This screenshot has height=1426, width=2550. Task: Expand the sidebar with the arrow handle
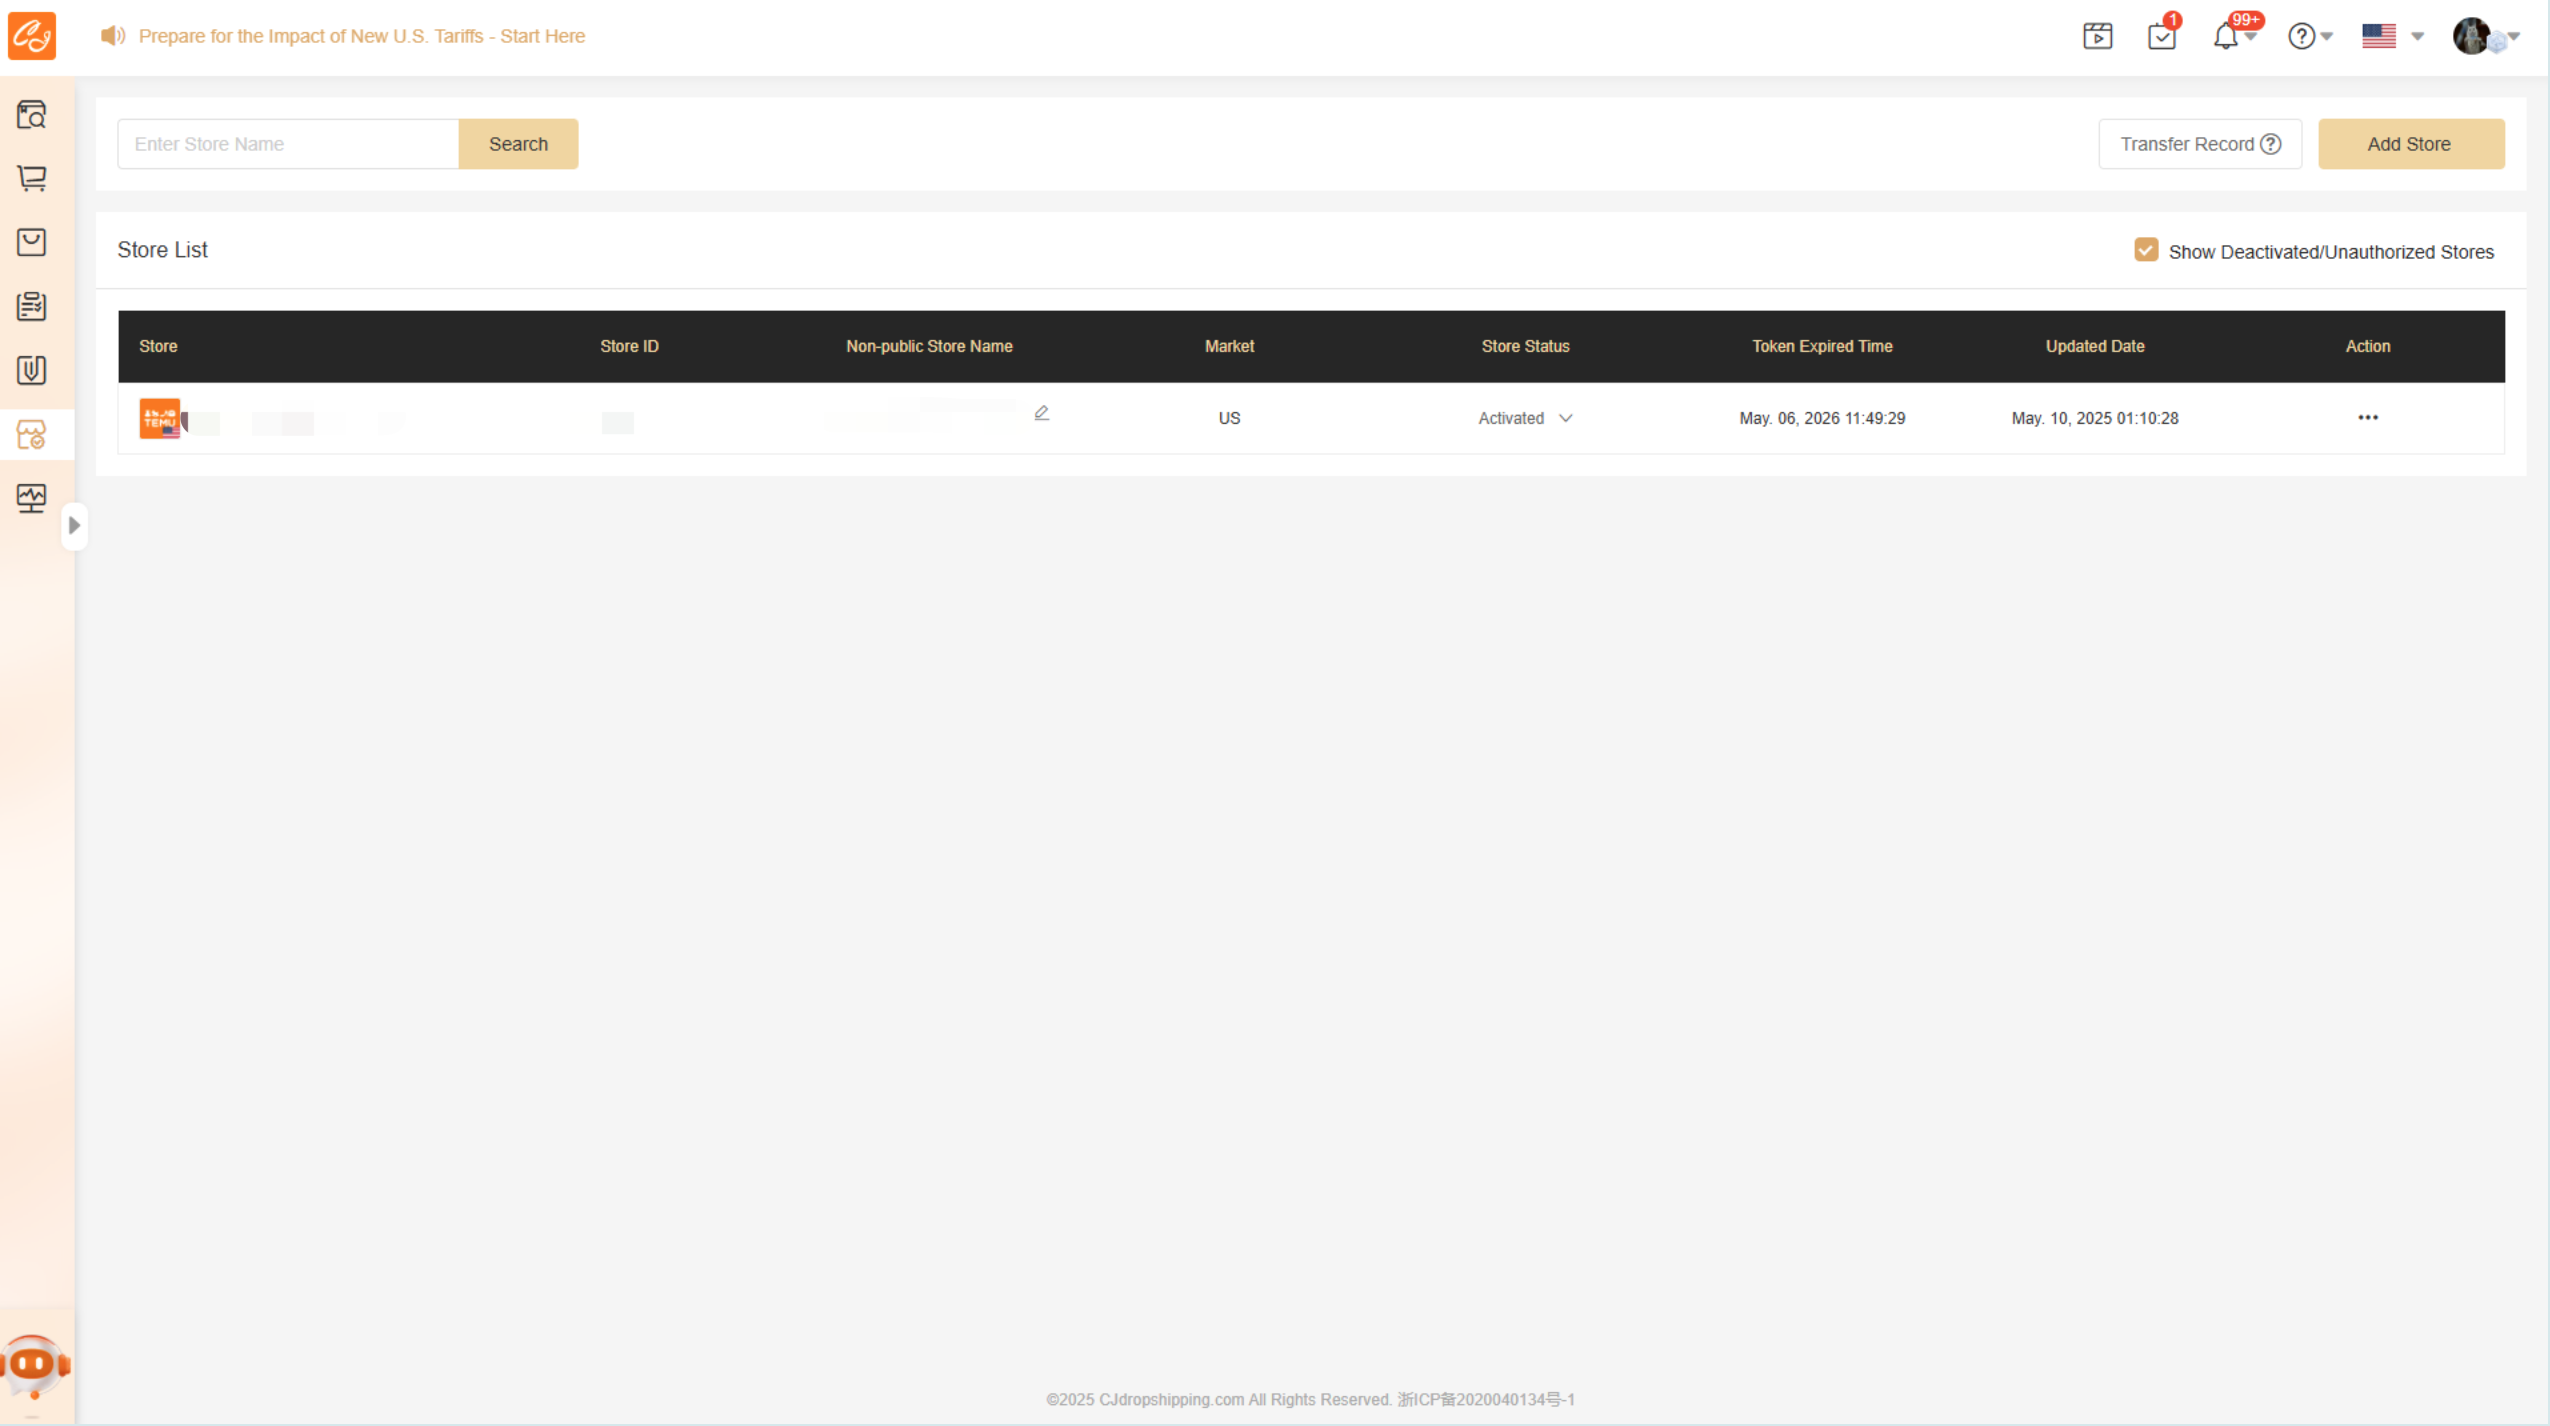point(74,525)
